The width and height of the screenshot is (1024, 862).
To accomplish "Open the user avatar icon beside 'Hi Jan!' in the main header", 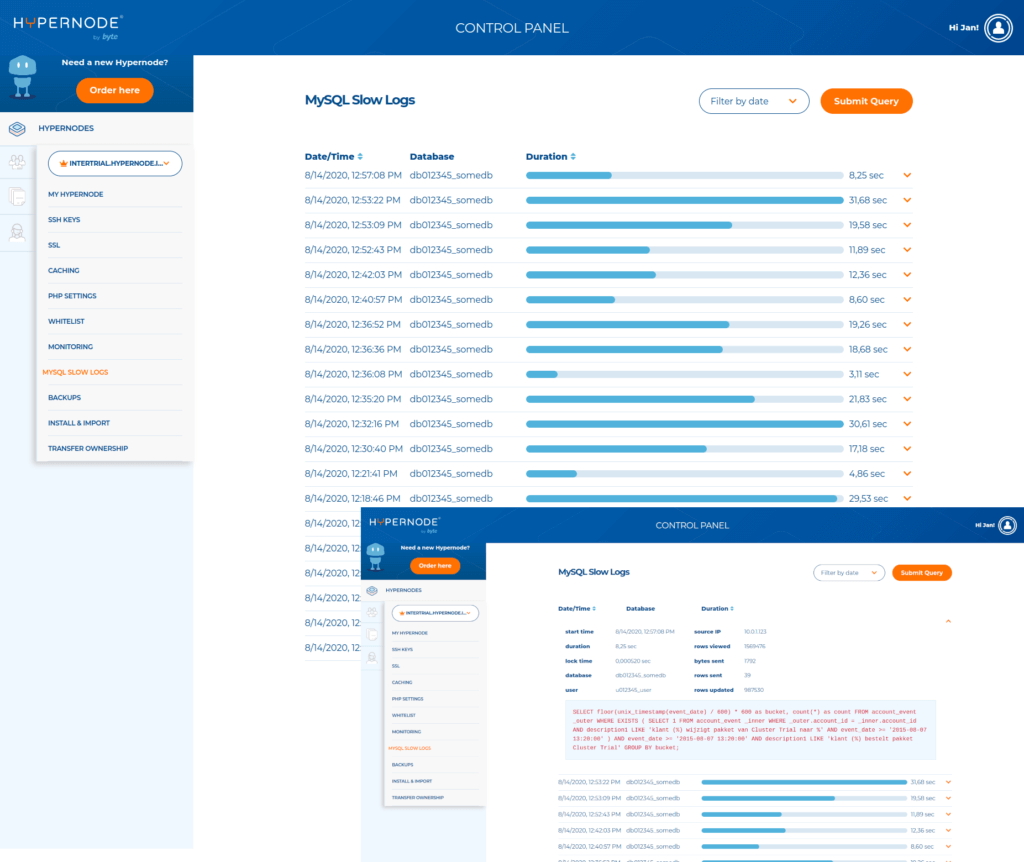I will click(x=997, y=28).
